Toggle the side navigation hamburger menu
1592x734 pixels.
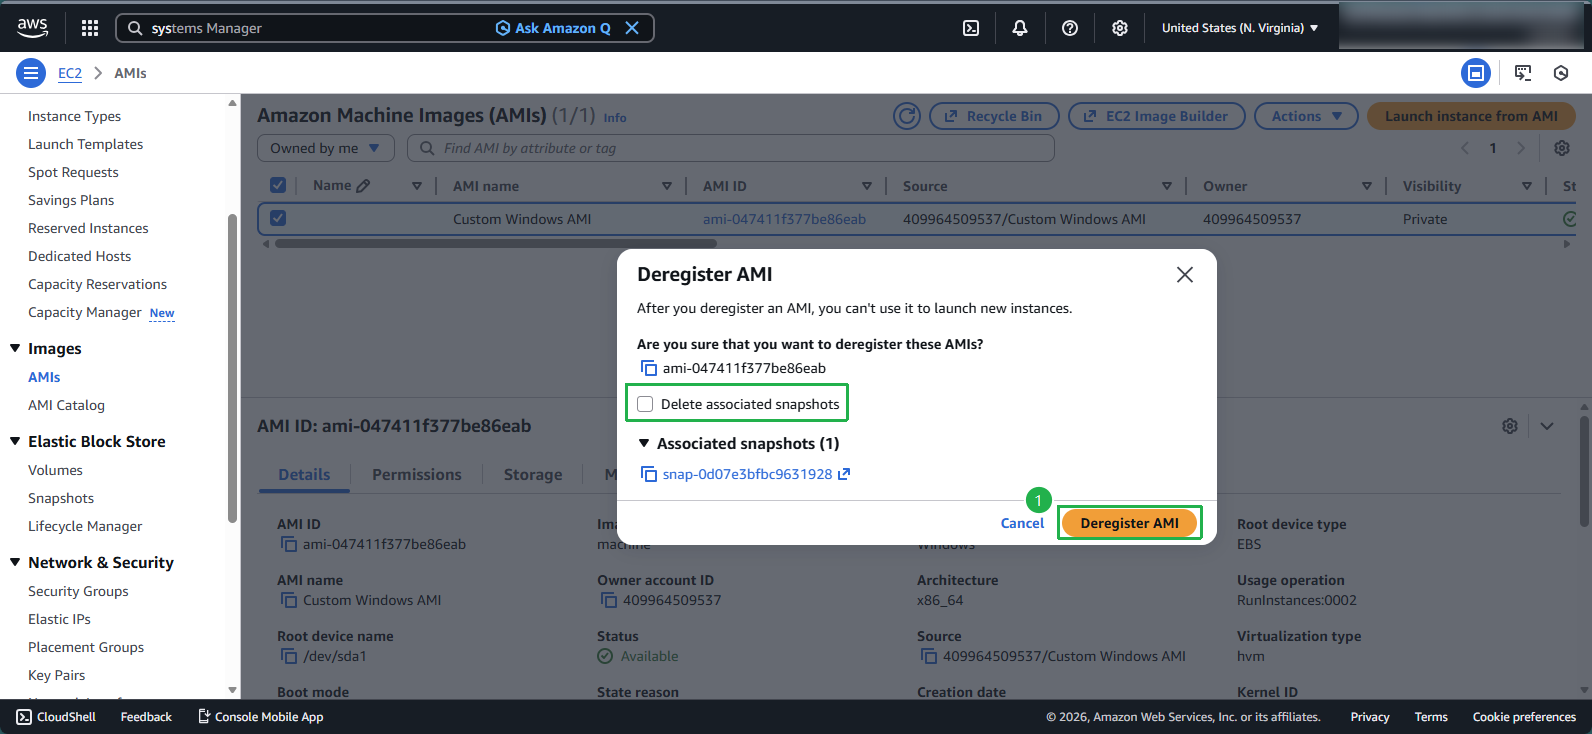click(x=31, y=73)
